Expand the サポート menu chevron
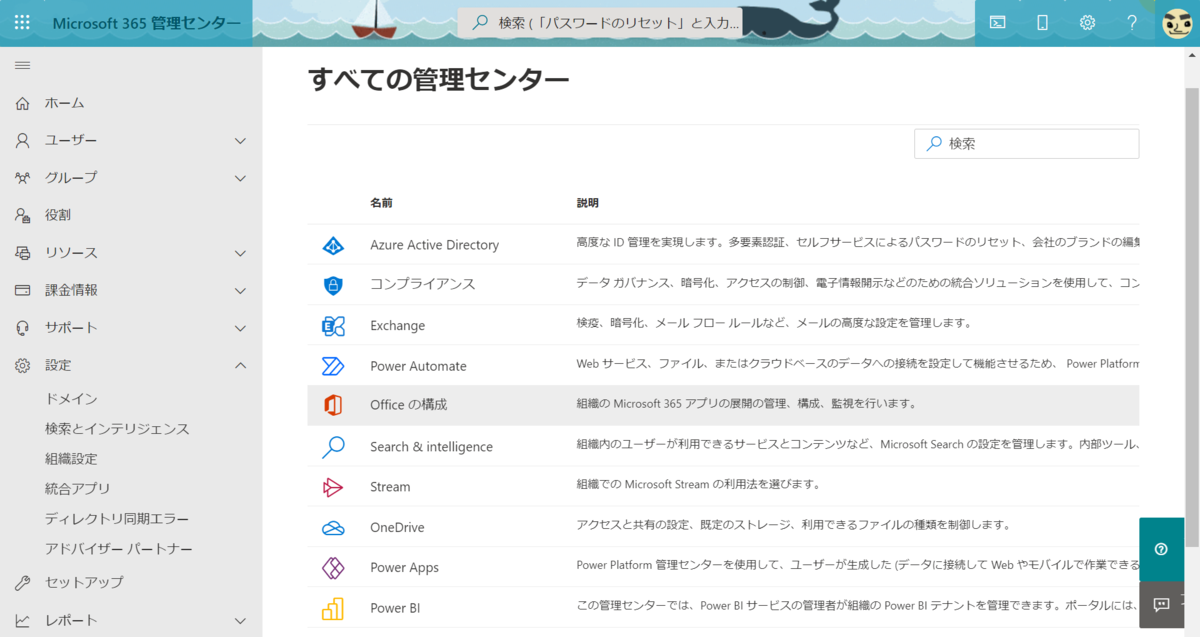Viewport: 1200px width, 637px height. [x=240, y=328]
